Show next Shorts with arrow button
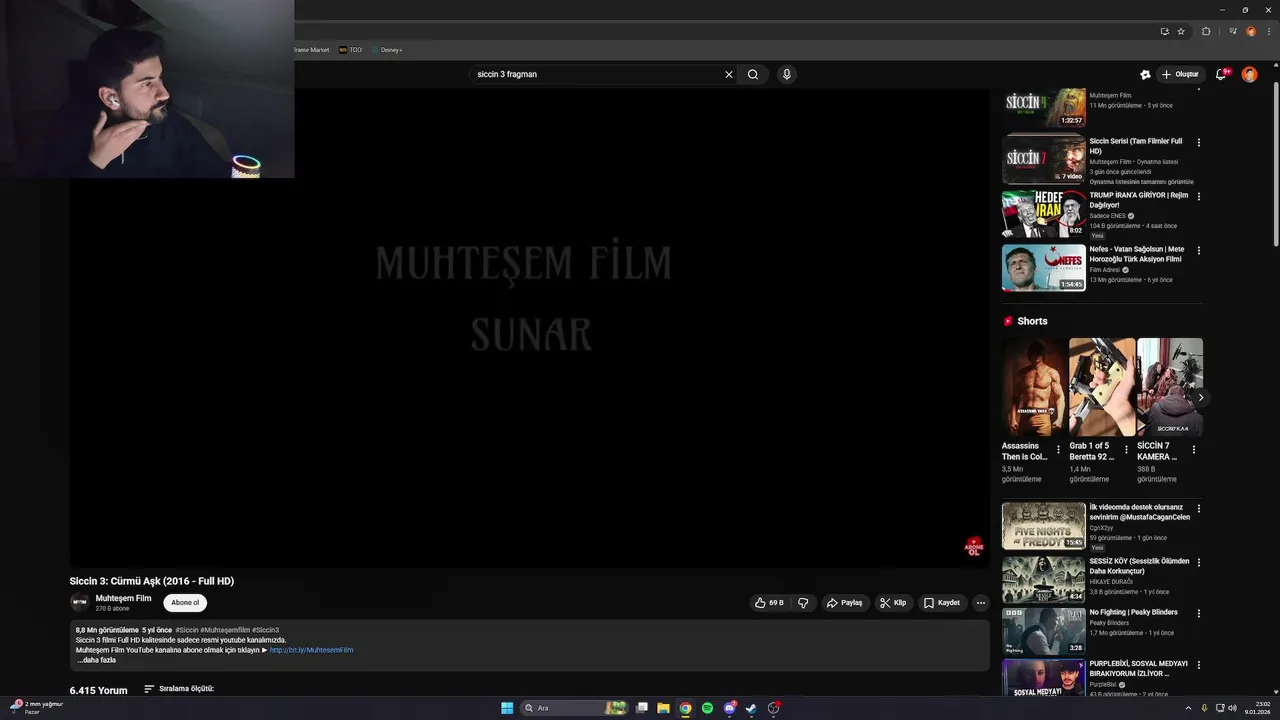Viewport: 1280px width, 720px height. tap(1201, 398)
